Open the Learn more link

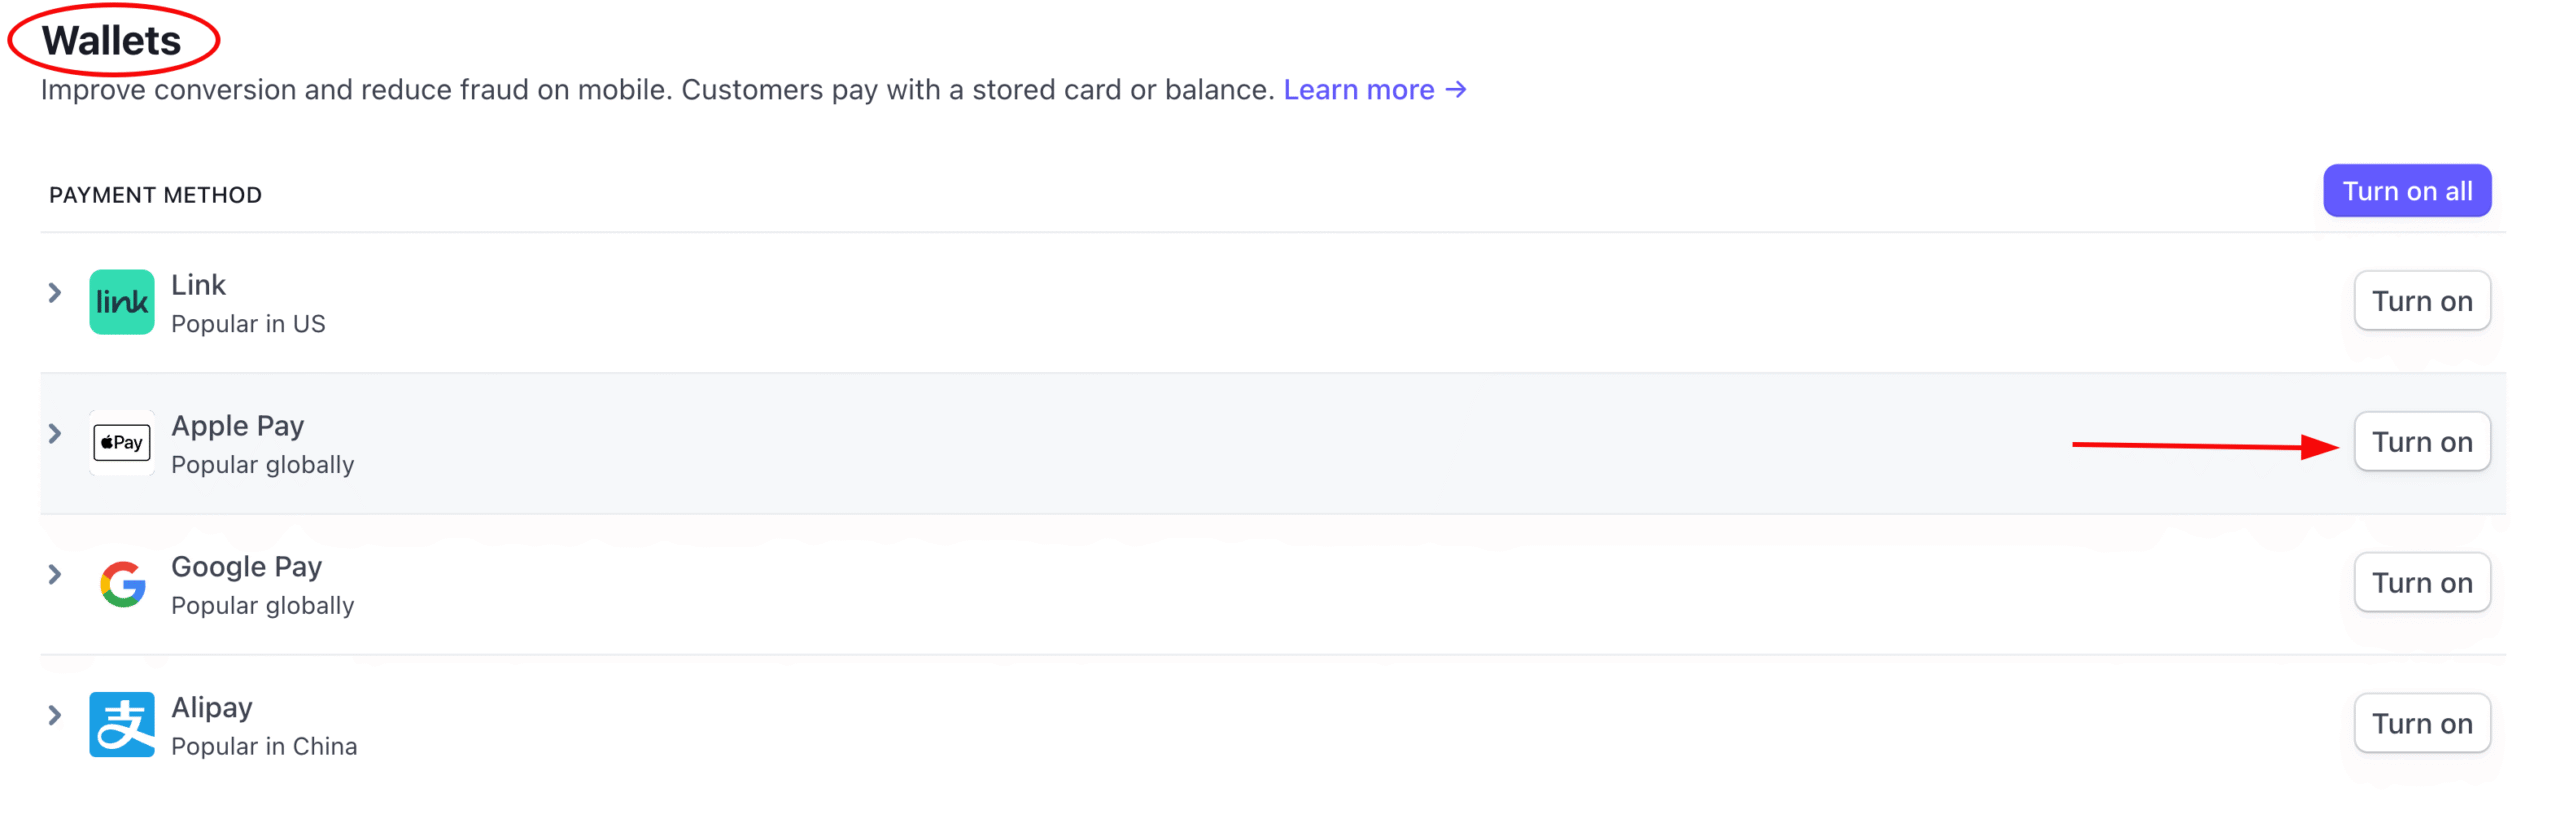pyautogui.click(x=1360, y=89)
